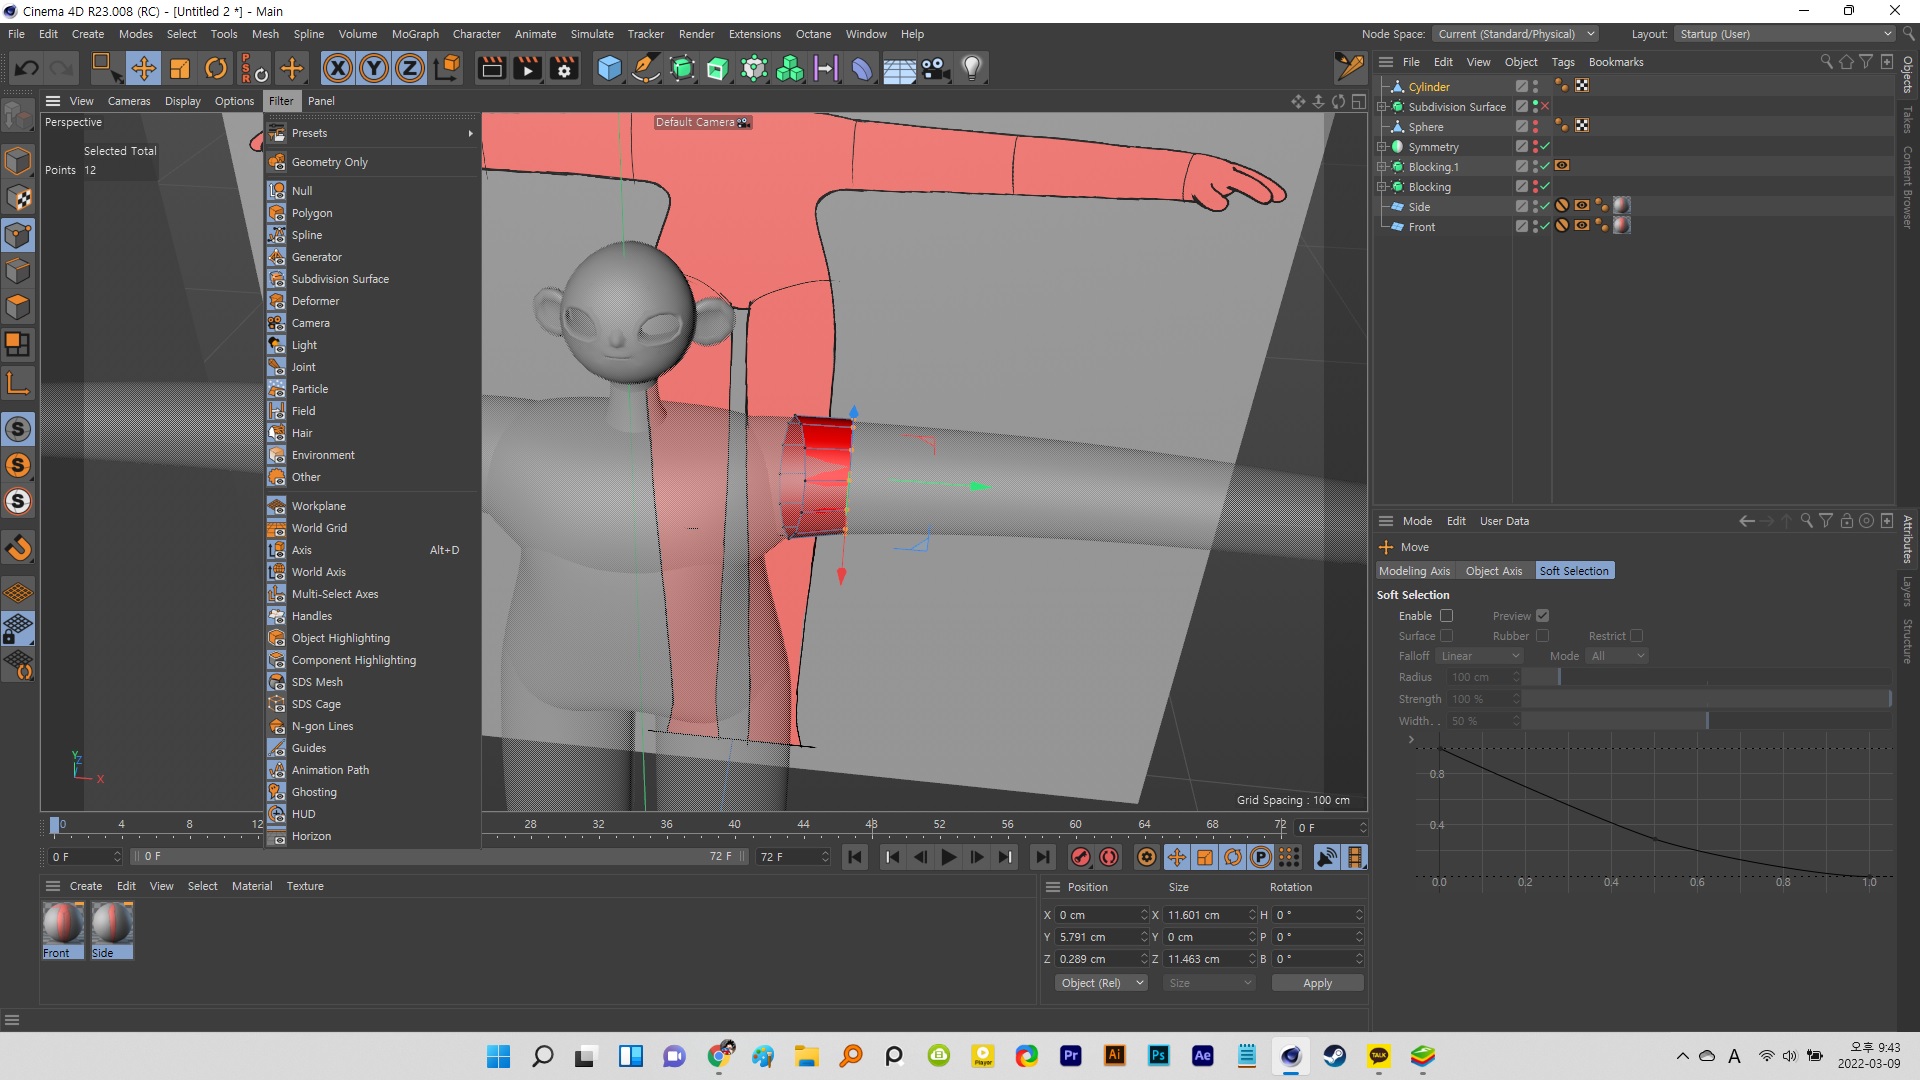Toggle Y axis lock icon
The width and height of the screenshot is (1920, 1080).
pos(374,68)
